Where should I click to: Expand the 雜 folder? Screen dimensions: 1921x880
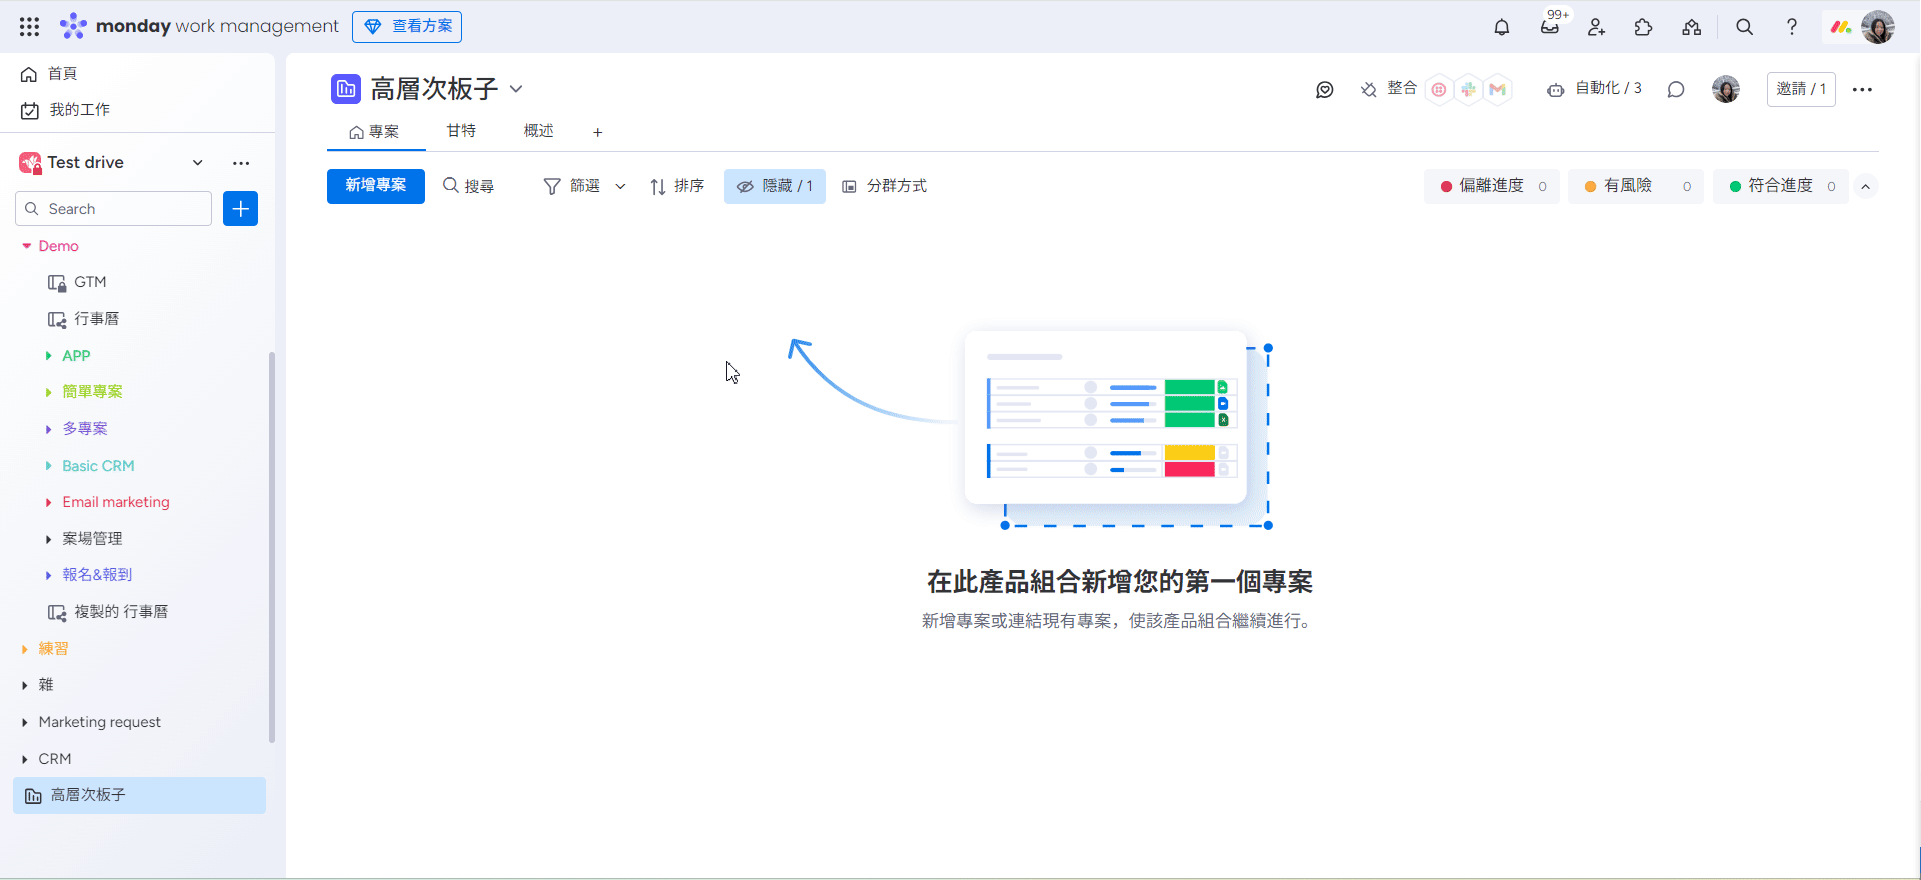[25, 685]
